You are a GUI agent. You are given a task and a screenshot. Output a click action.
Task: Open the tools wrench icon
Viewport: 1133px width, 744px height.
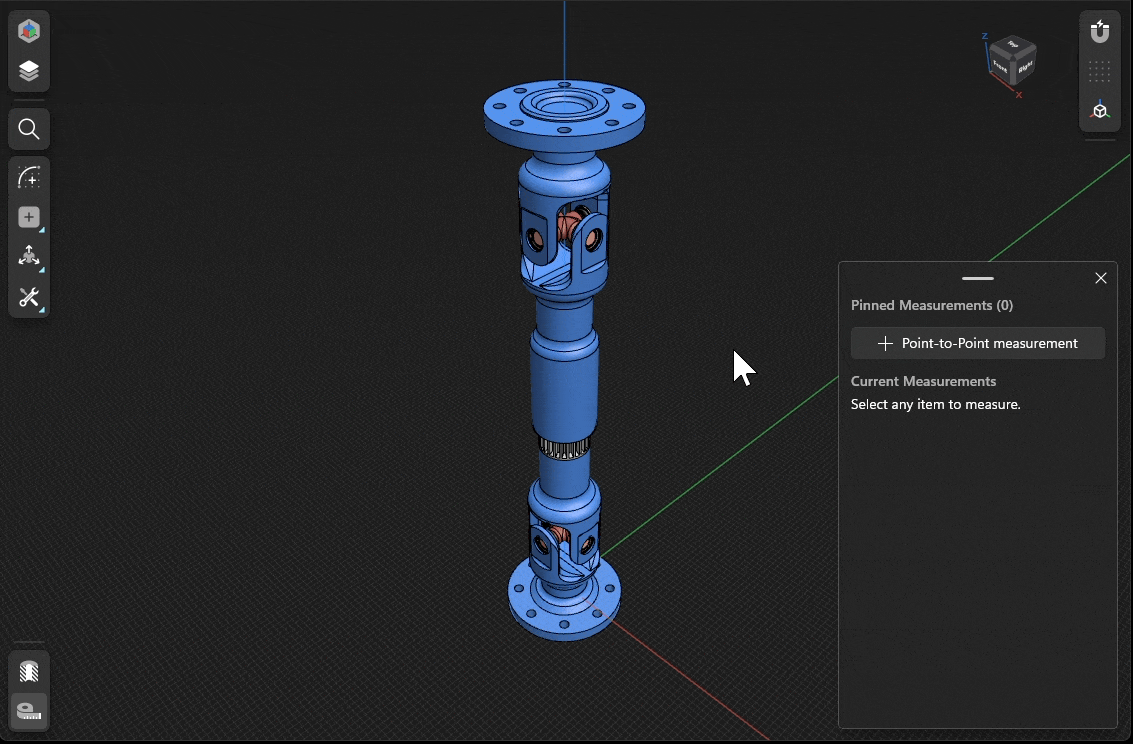click(x=28, y=297)
